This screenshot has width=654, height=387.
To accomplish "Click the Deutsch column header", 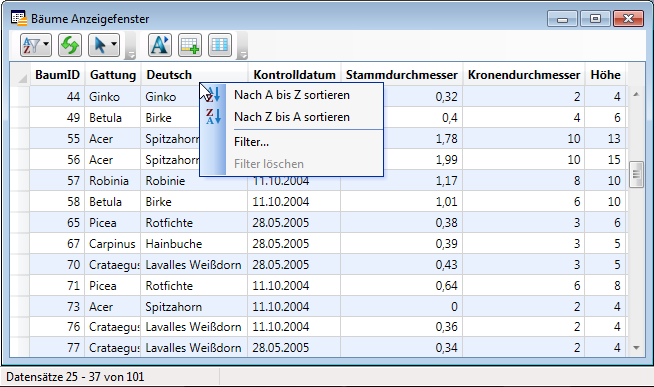I will click(x=194, y=75).
